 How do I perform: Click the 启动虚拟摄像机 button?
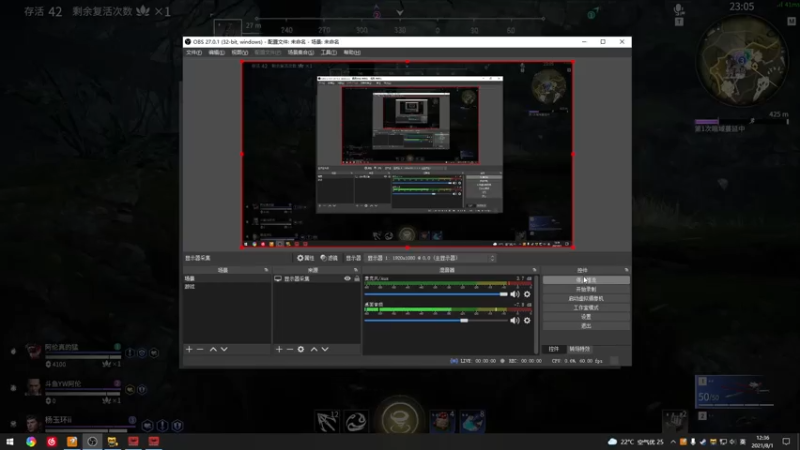586,298
